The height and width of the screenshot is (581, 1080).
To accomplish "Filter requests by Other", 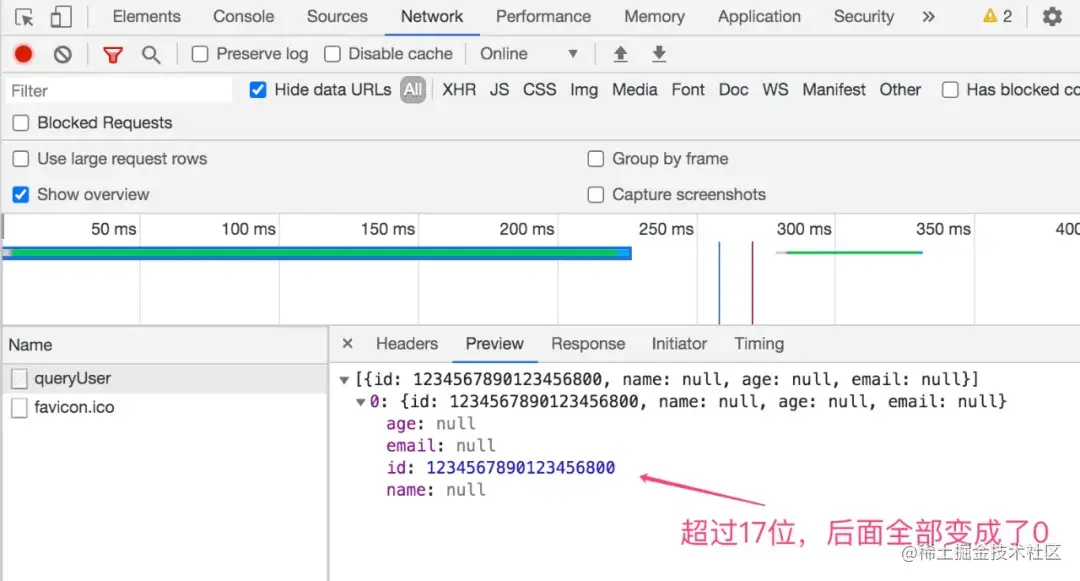I will pyautogui.click(x=900, y=89).
